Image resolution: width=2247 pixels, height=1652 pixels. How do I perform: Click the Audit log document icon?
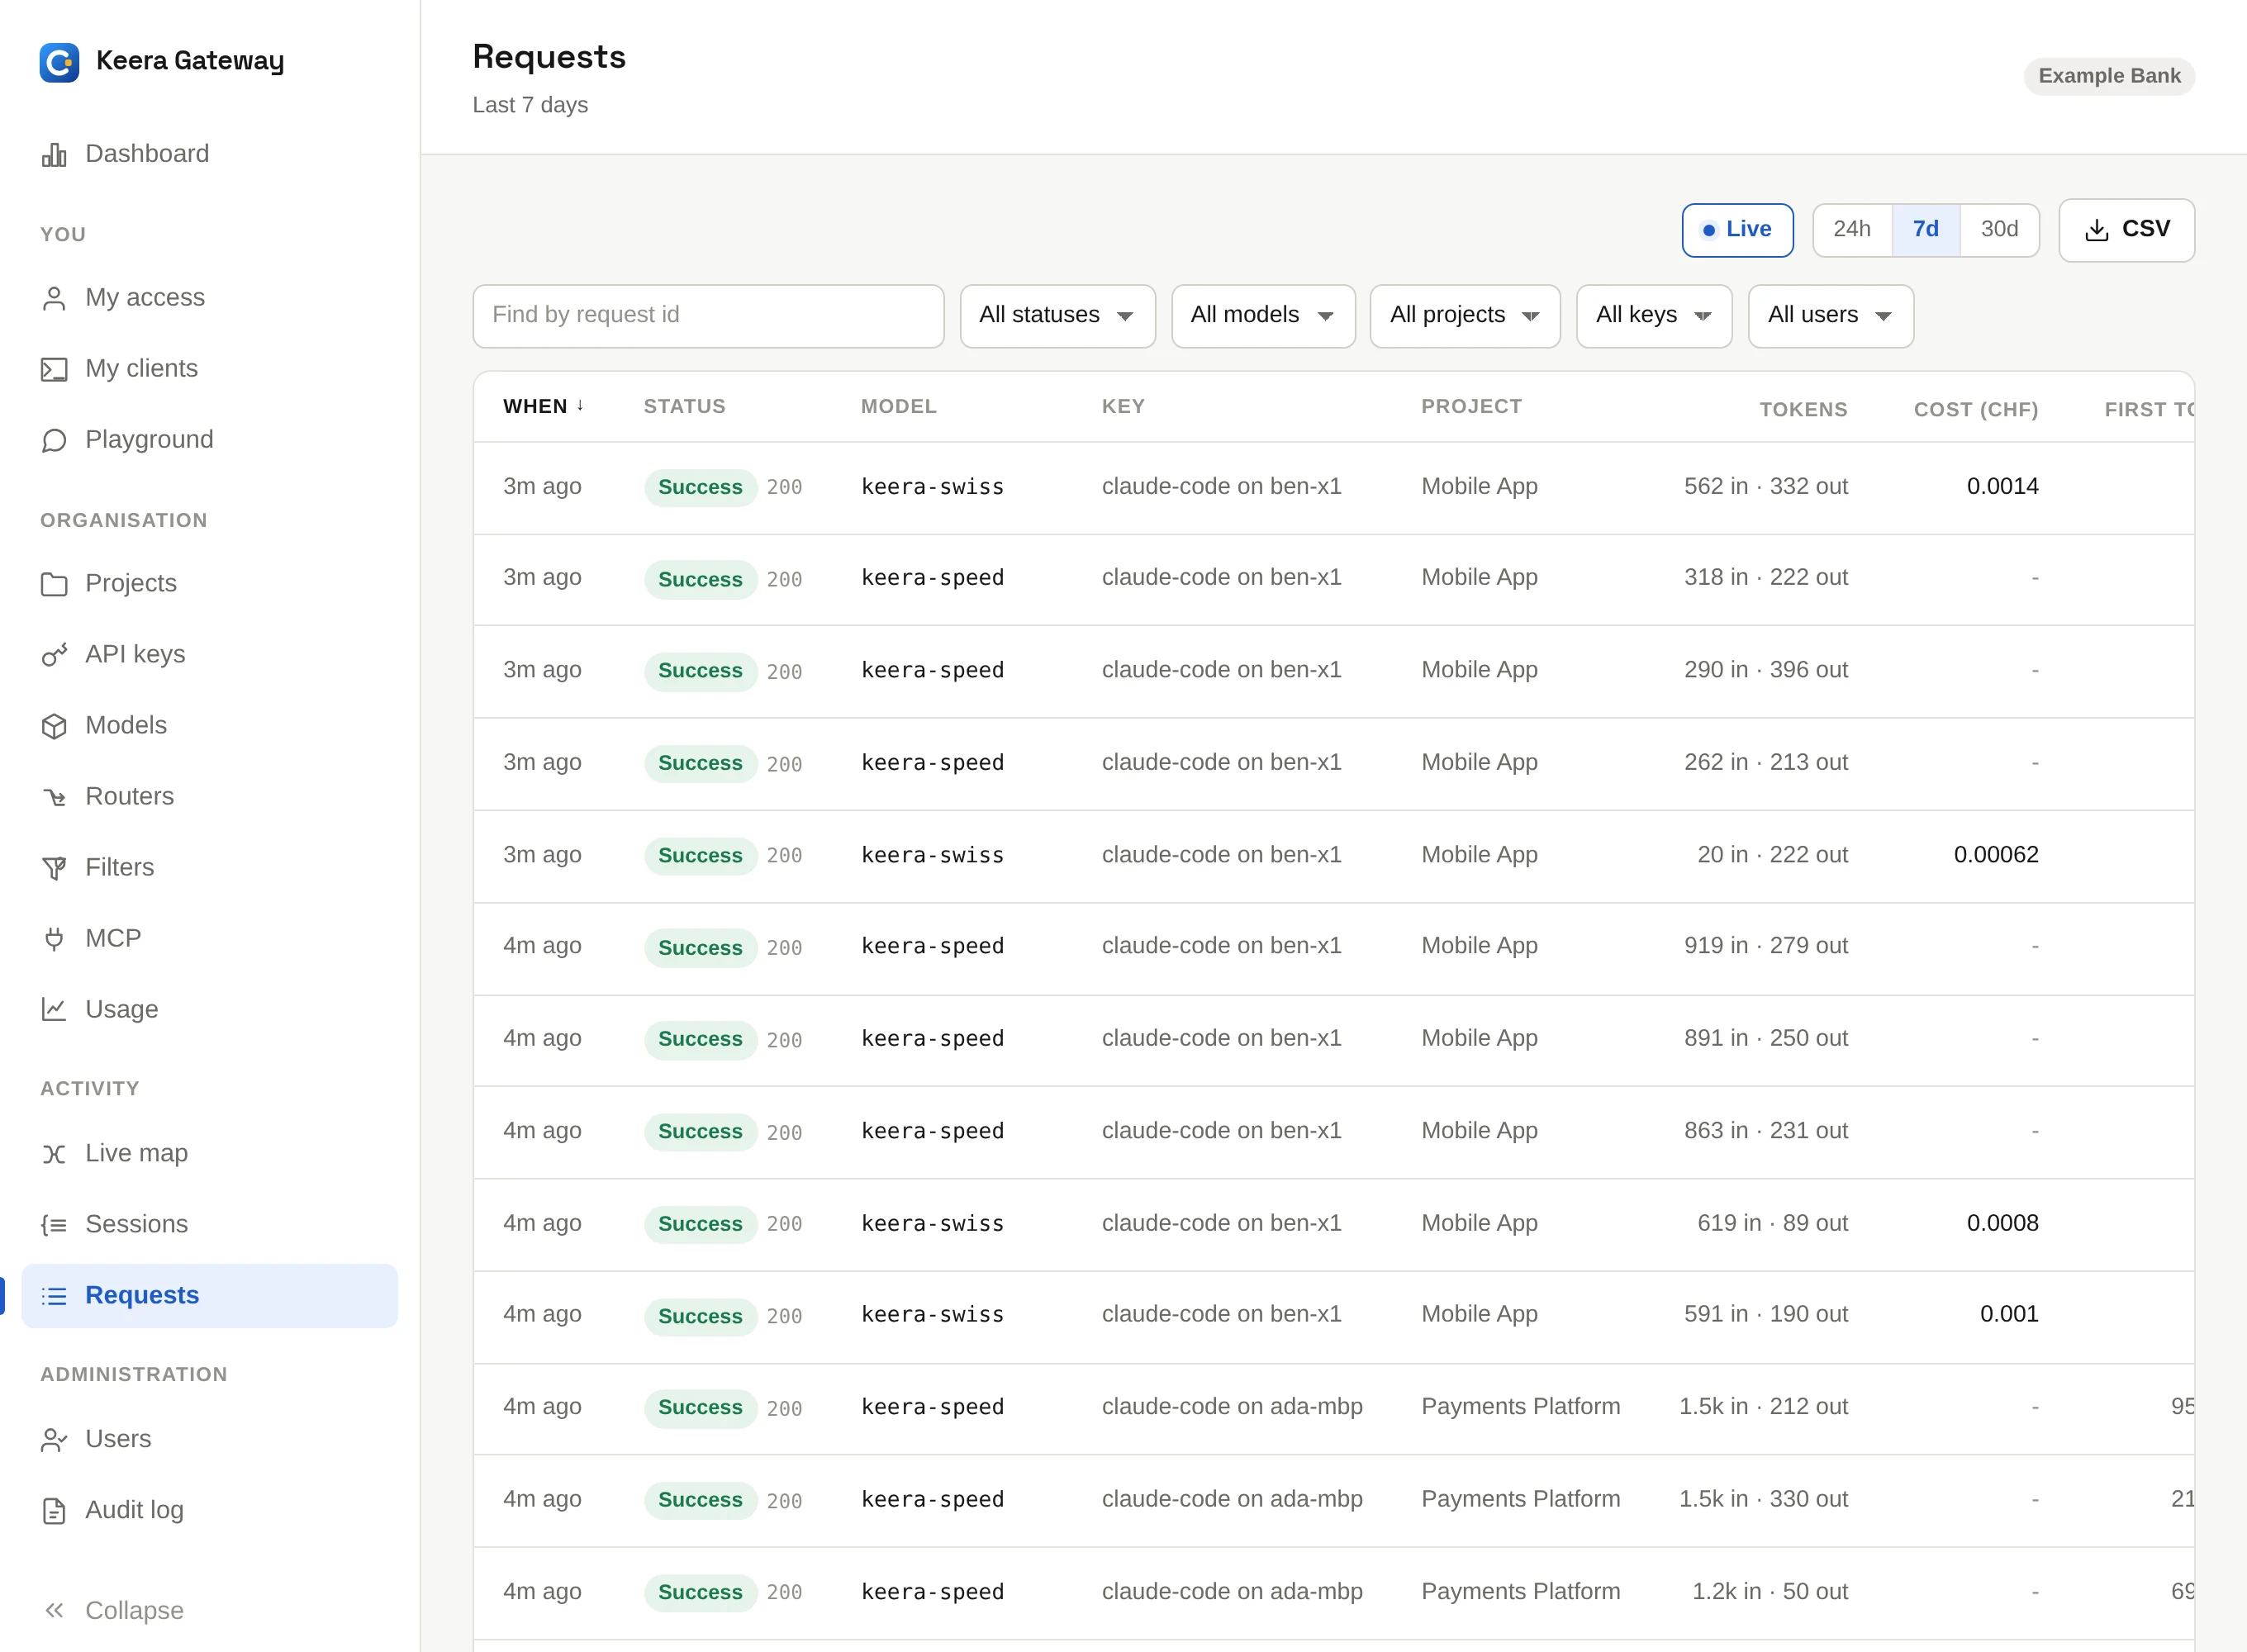click(54, 1511)
